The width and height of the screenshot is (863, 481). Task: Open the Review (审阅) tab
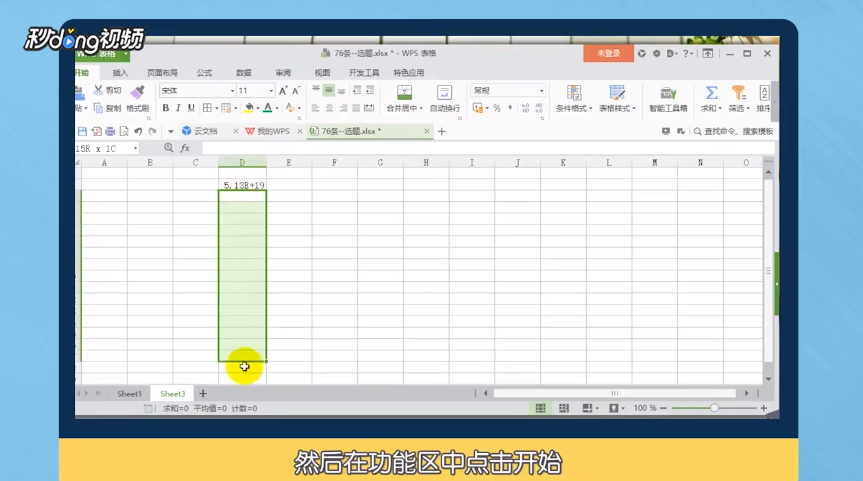283,73
